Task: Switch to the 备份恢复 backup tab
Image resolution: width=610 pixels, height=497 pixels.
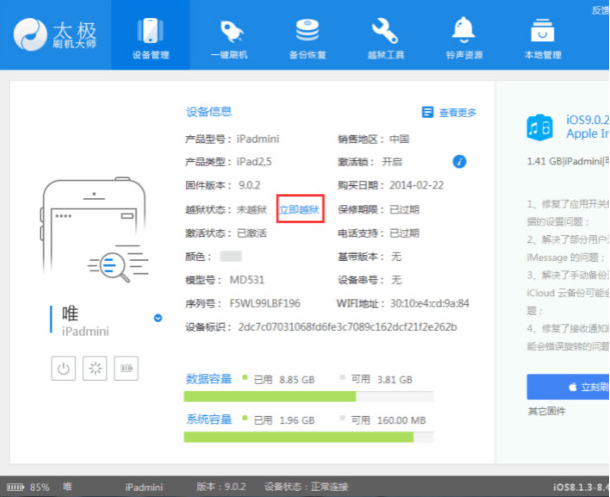Action: point(307,37)
